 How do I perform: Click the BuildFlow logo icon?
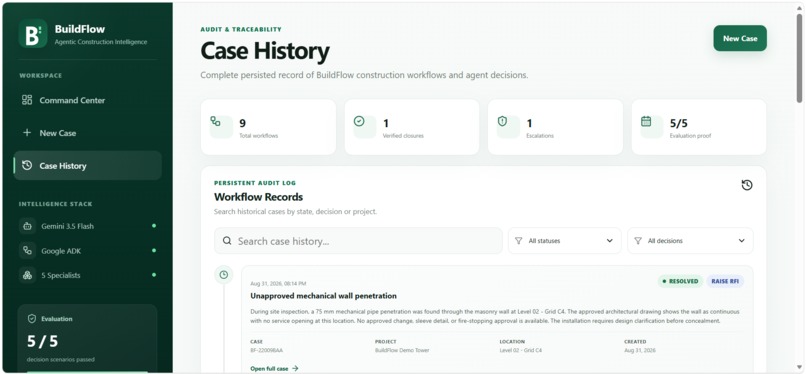point(33,34)
